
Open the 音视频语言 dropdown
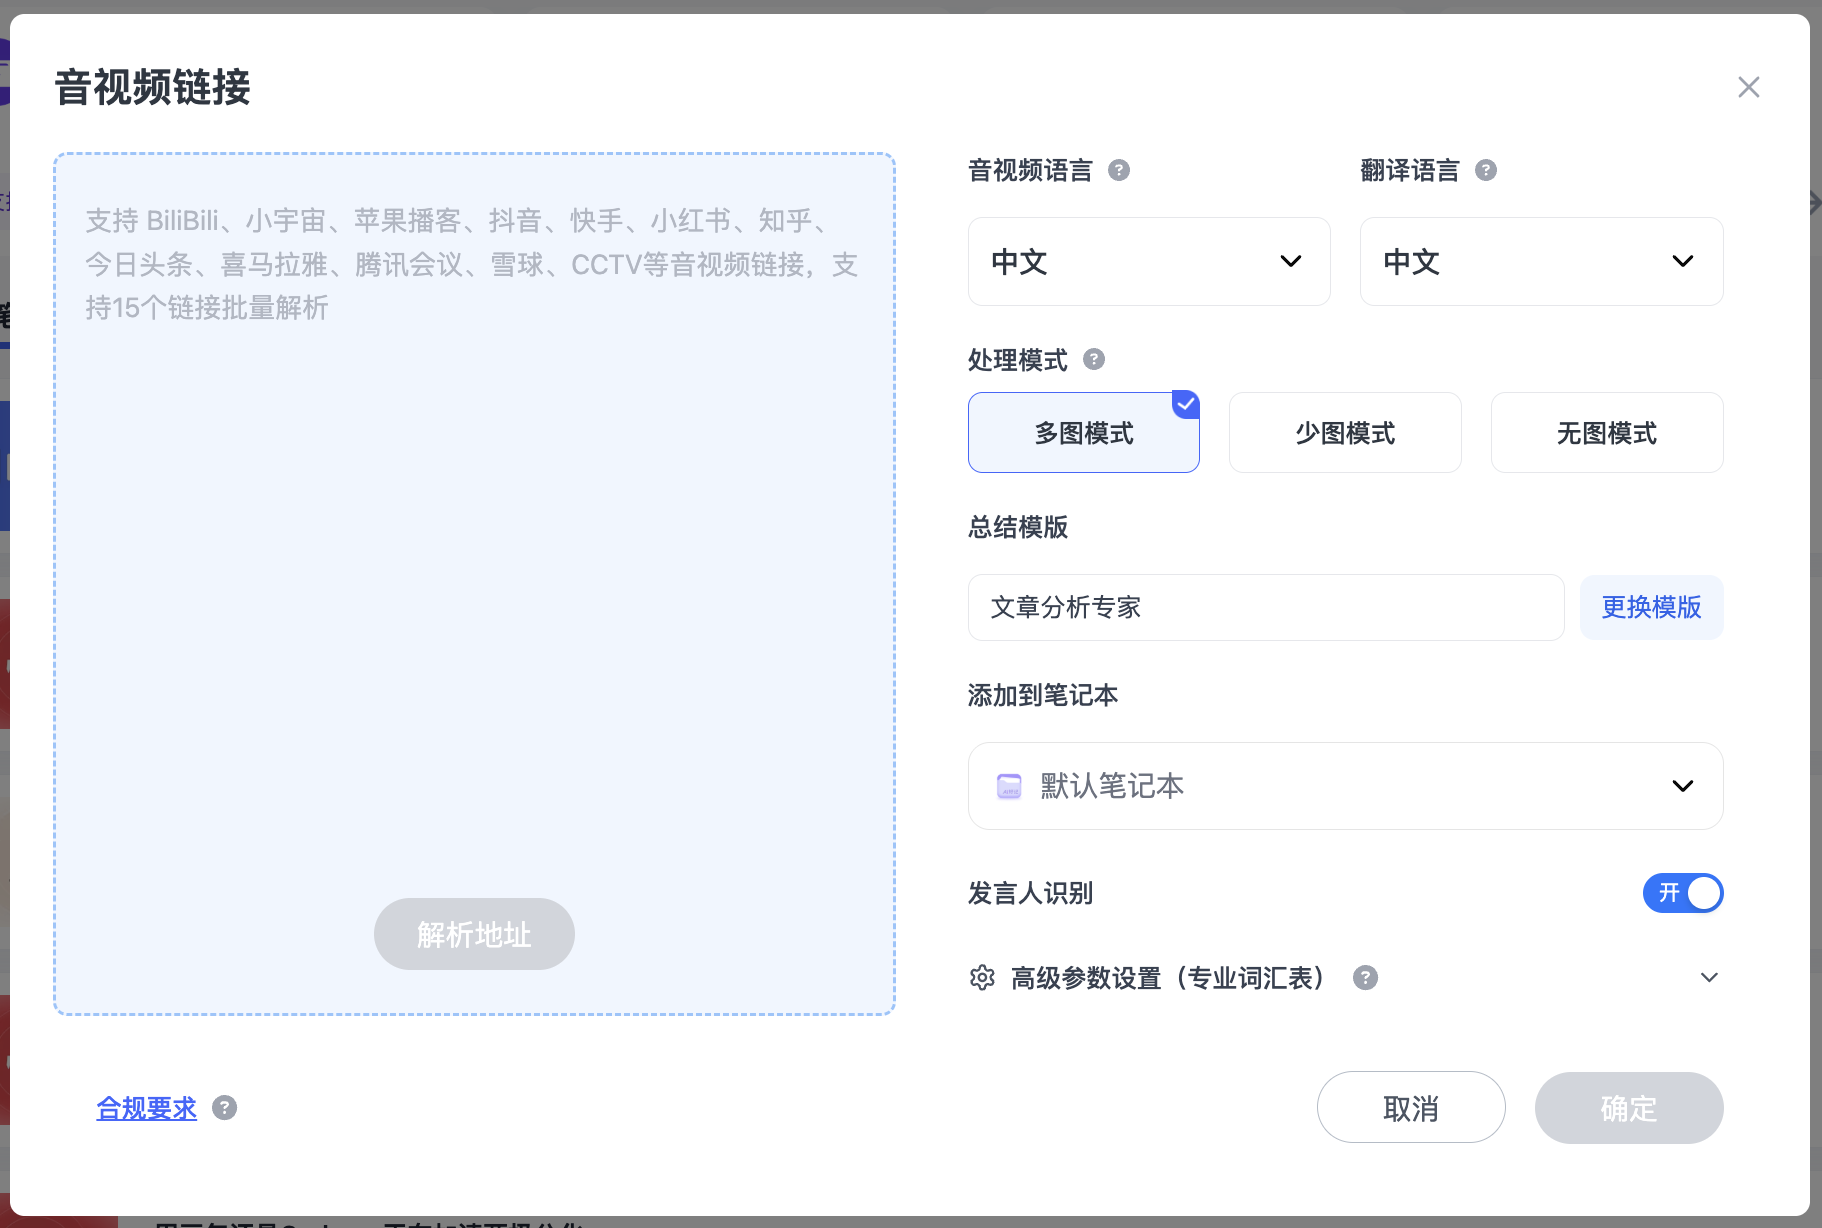tap(1149, 261)
